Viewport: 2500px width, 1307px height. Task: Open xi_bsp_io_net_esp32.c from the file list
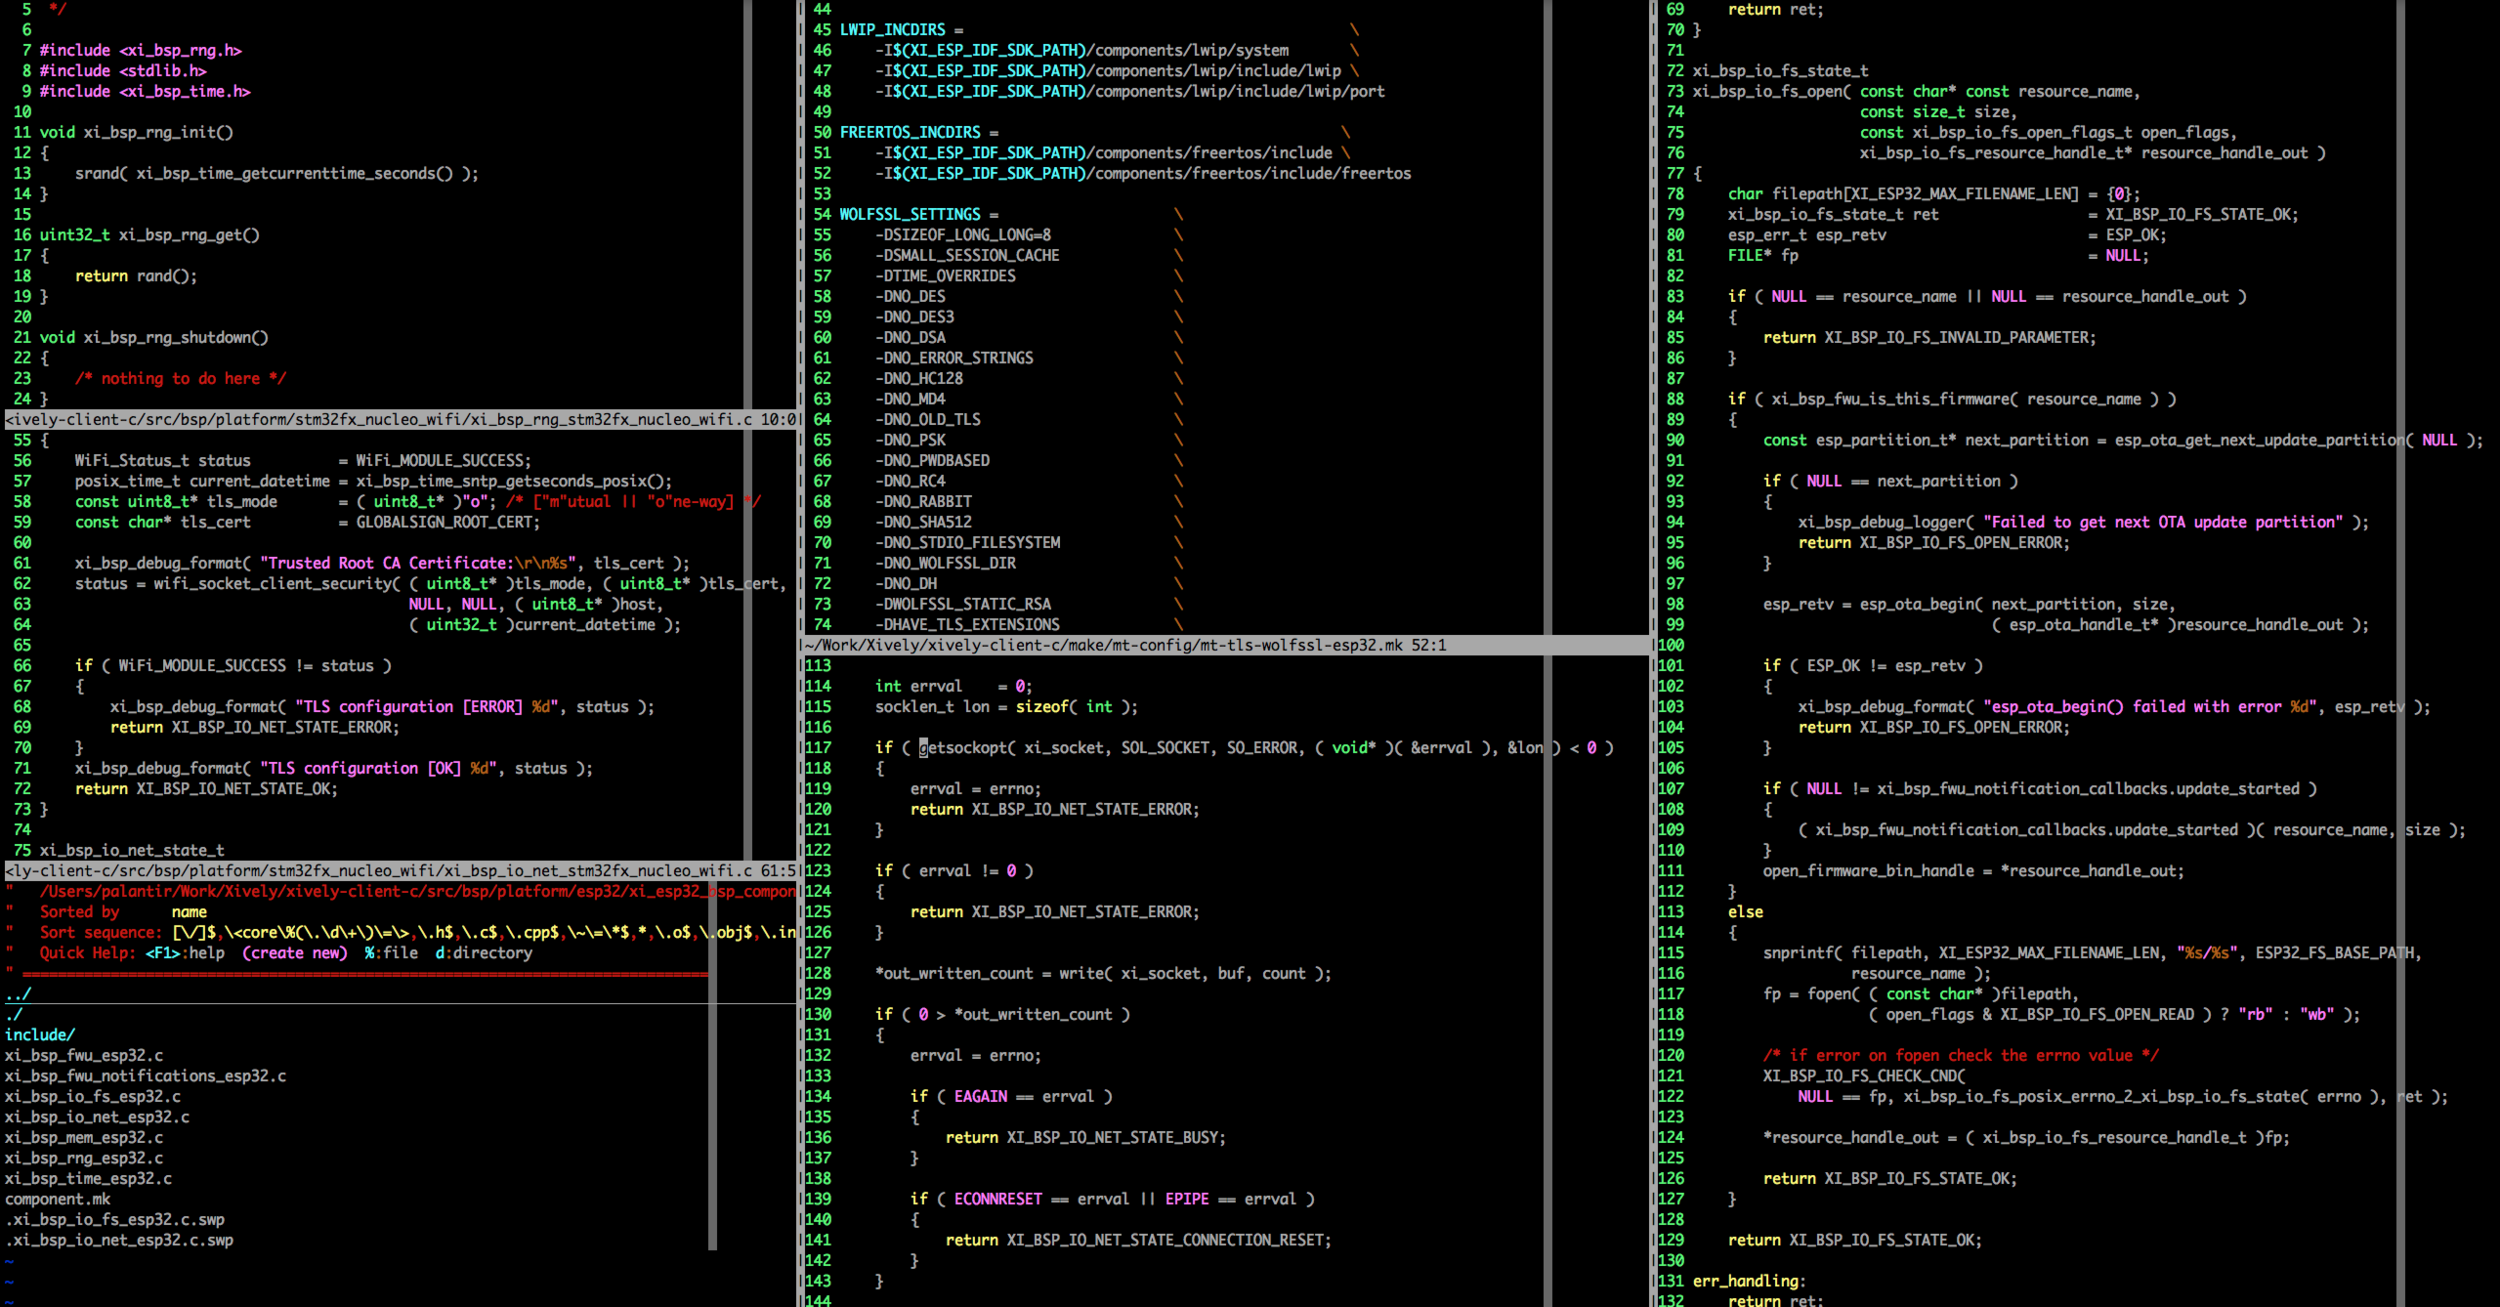(97, 1117)
